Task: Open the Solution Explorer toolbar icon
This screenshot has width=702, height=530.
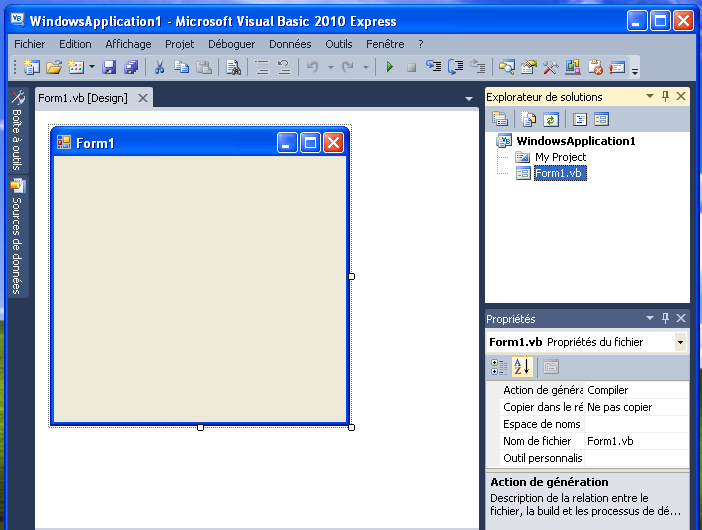Action: point(506,67)
